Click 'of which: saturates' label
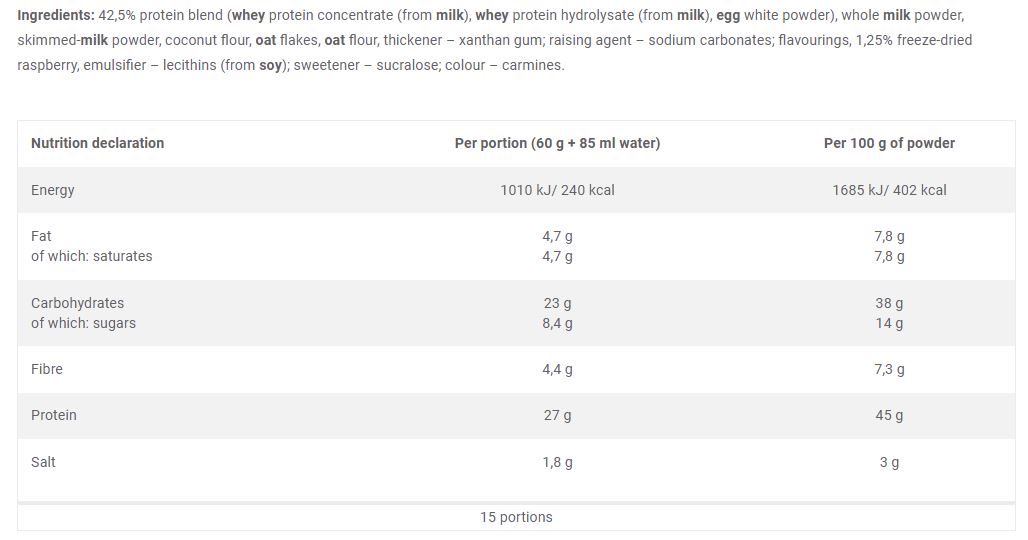The image size is (1028, 540). 91,256
